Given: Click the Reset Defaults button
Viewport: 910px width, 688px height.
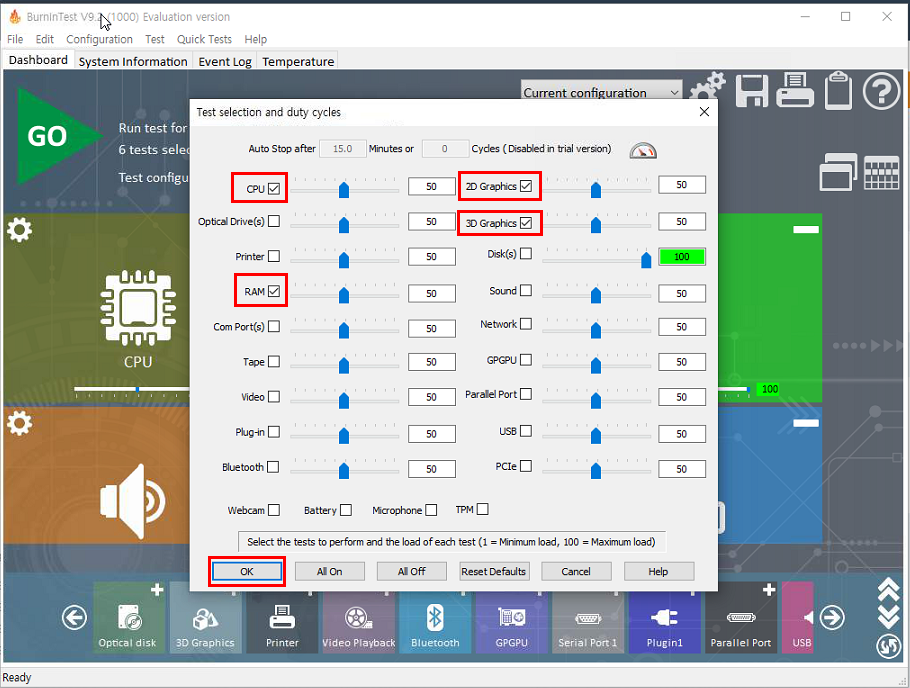Looking at the screenshot, I should coord(493,571).
